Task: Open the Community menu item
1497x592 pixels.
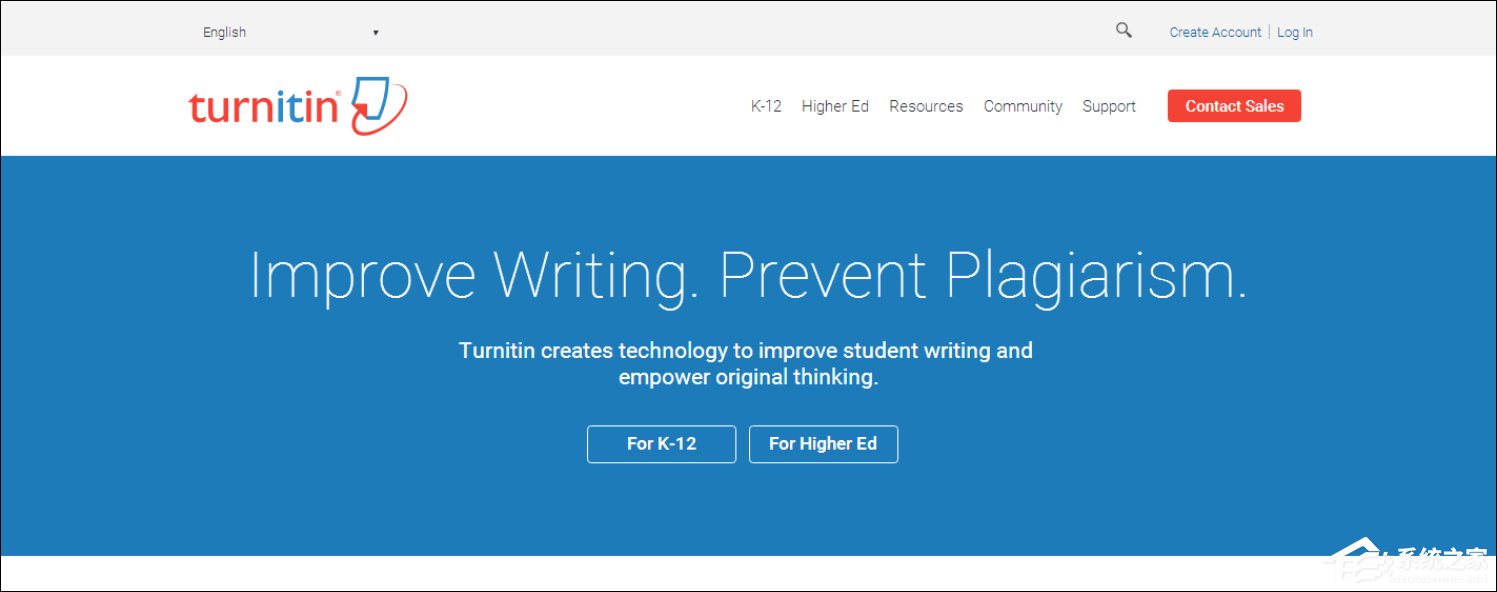Action: pyautogui.click(x=1023, y=106)
